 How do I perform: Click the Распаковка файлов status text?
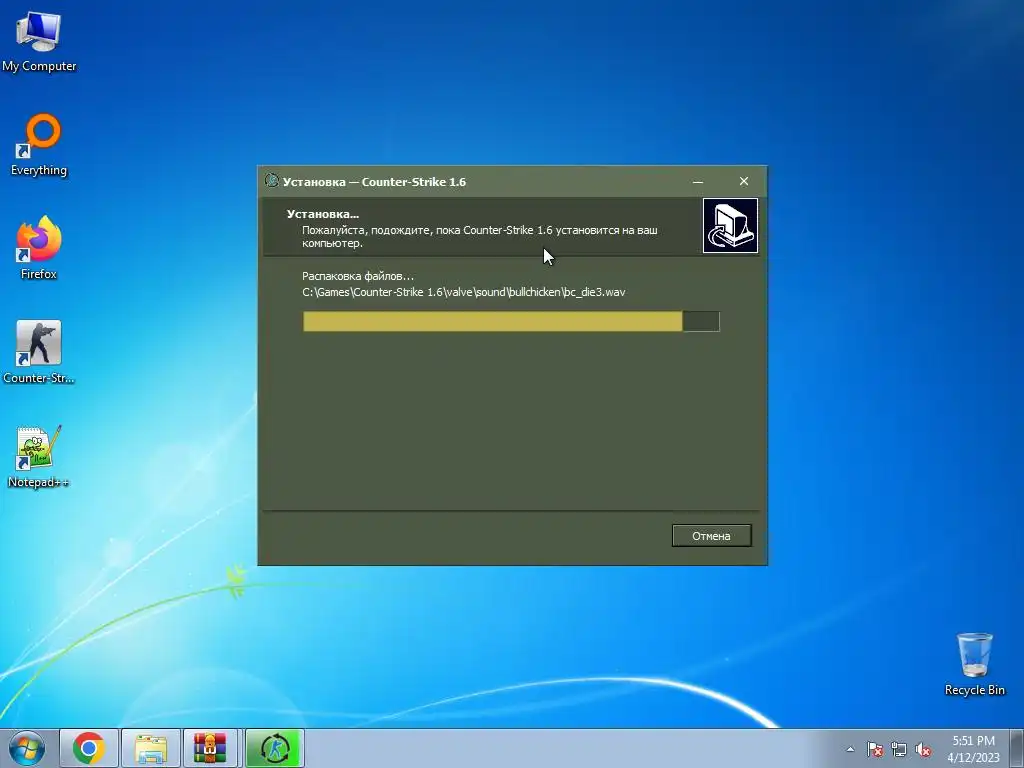[x=358, y=276]
